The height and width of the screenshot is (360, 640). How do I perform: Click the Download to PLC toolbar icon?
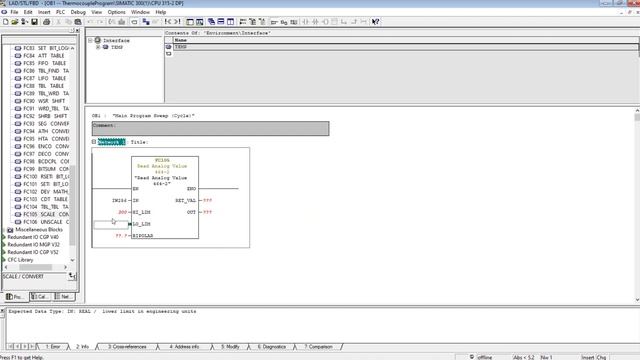122,22
